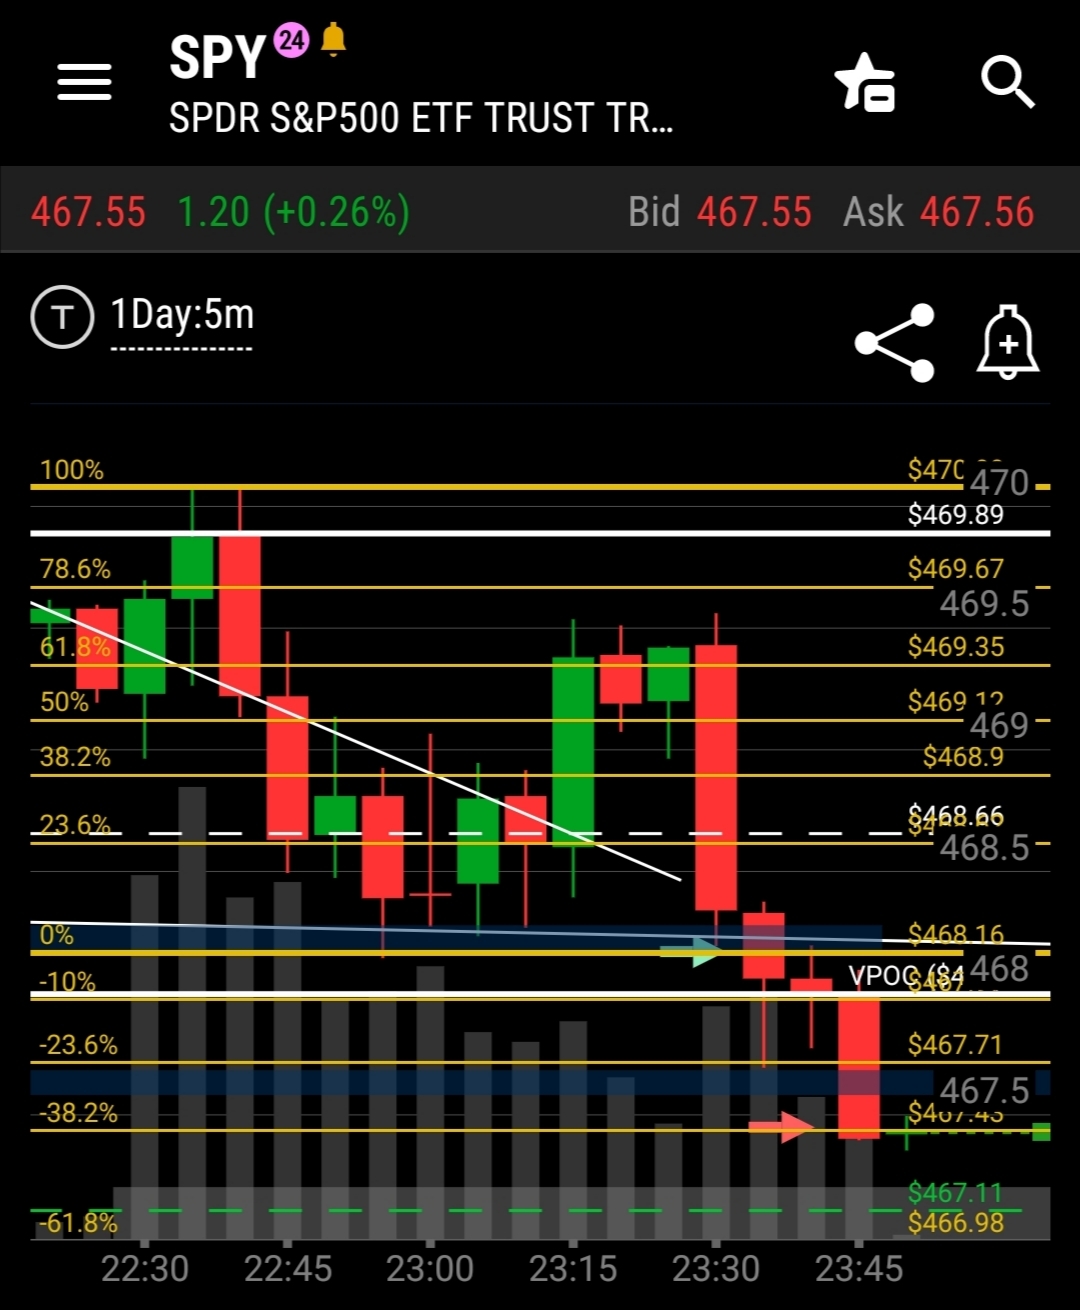Open the symbol search magnifier
This screenshot has height=1310, width=1080.
pyautogui.click(x=1006, y=81)
